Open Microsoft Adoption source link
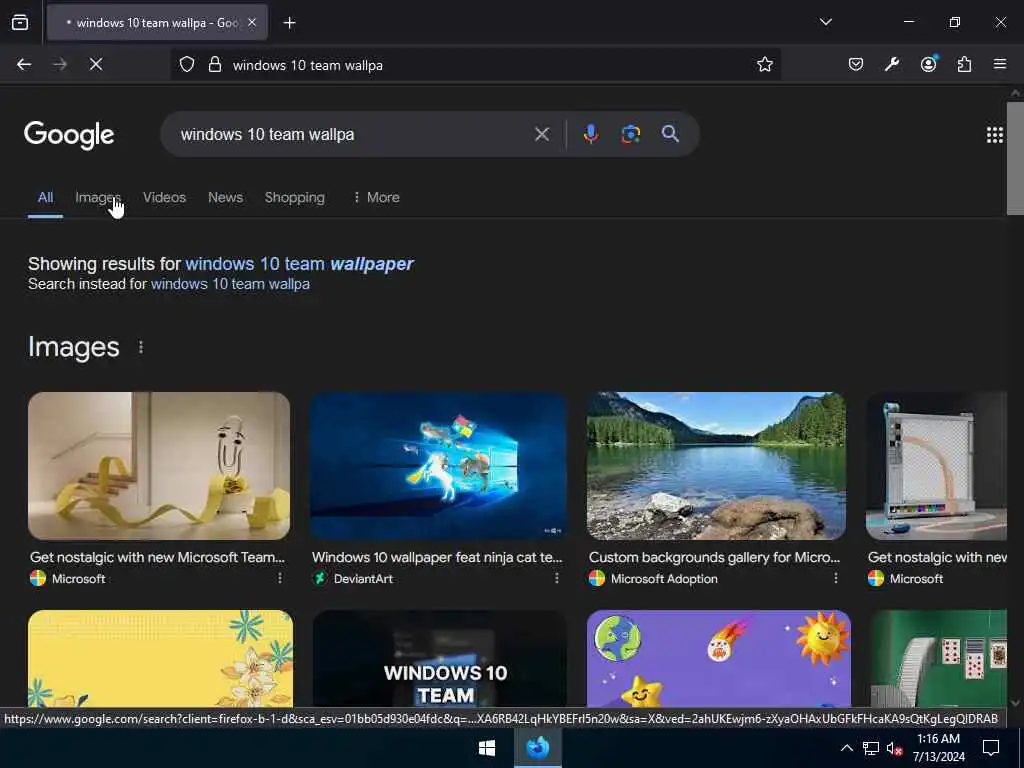This screenshot has width=1024, height=768. tap(664, 579)
